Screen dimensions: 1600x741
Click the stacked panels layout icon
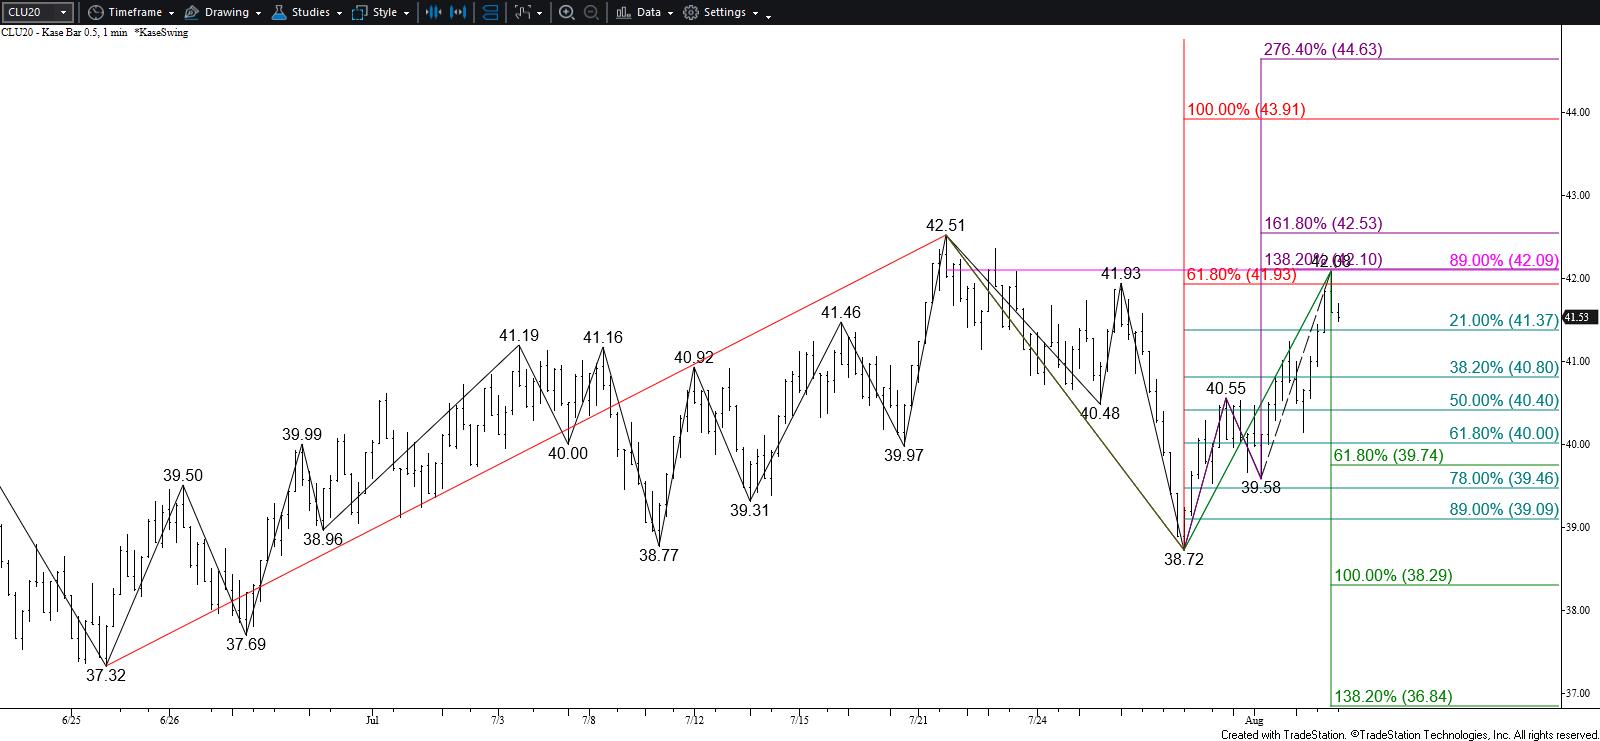point(490,12)
